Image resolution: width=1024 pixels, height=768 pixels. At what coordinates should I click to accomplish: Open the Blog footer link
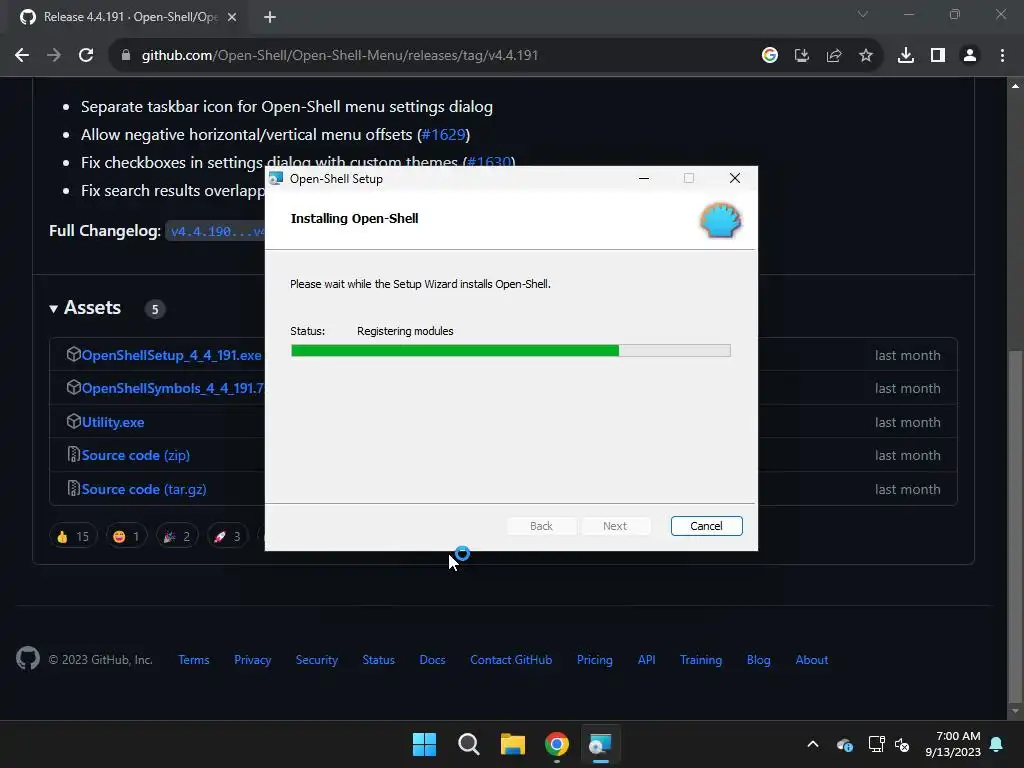point(759,660)
